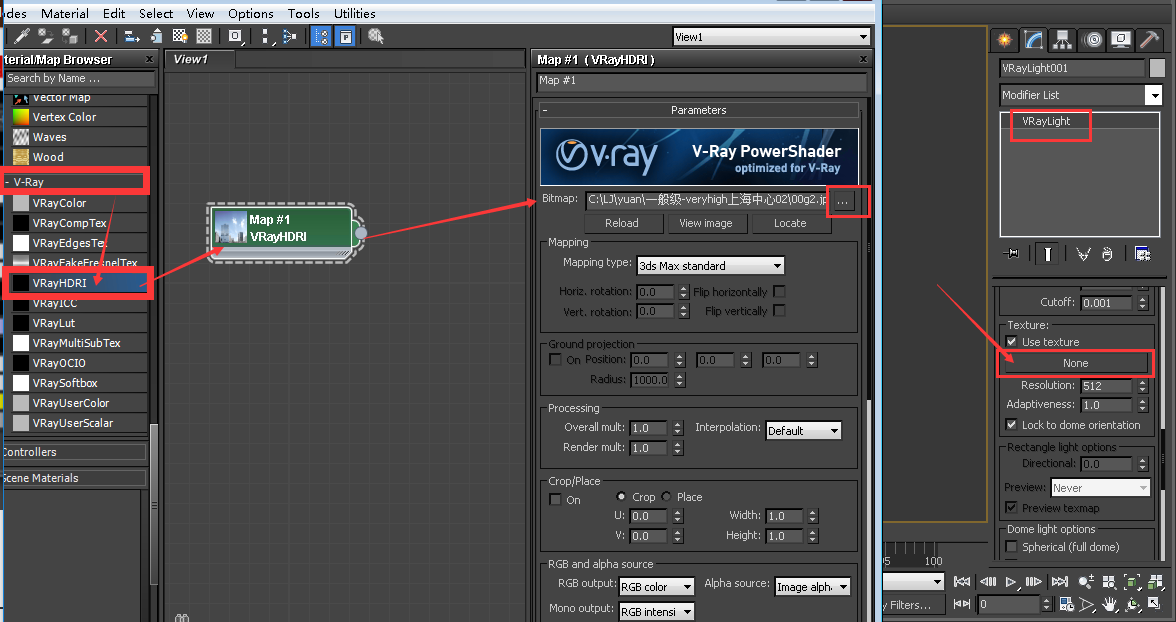Open the Hierarchy command panel tab
The image size is (1176, 622).
(x=1062, y=40)
